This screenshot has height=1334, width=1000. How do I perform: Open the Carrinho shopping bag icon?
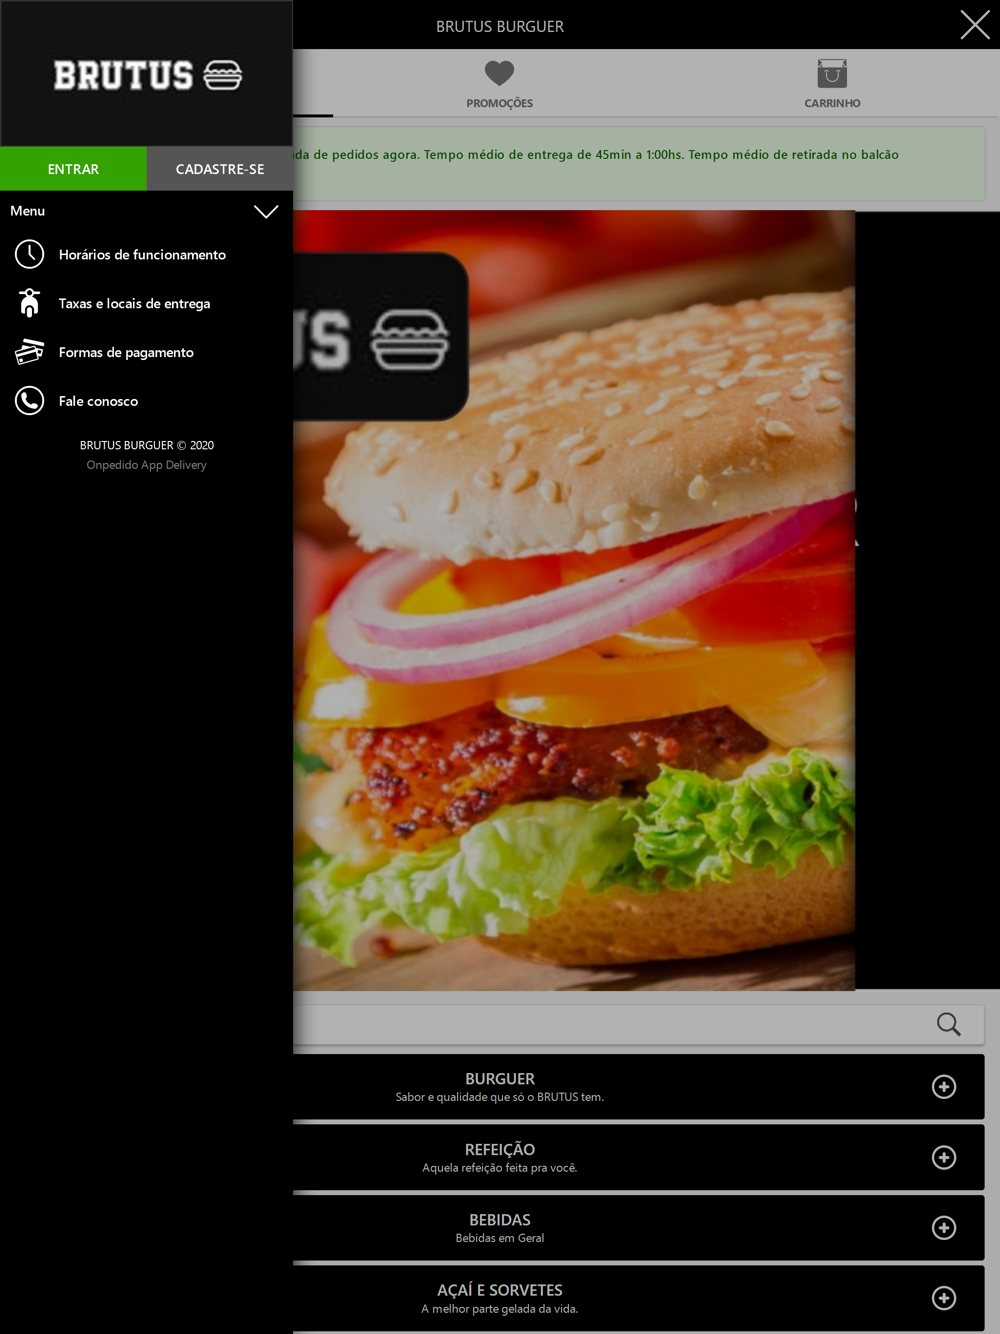pos(832,74)
